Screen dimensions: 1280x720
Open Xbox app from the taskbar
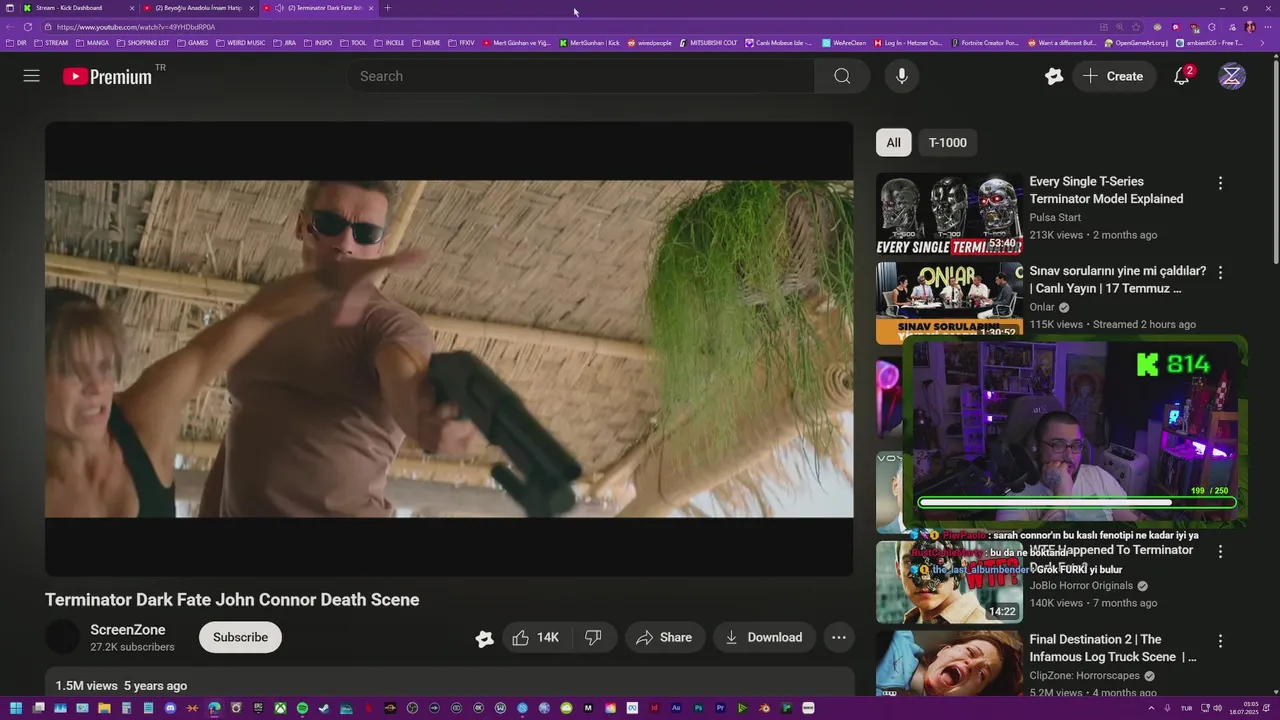[280, 708]
